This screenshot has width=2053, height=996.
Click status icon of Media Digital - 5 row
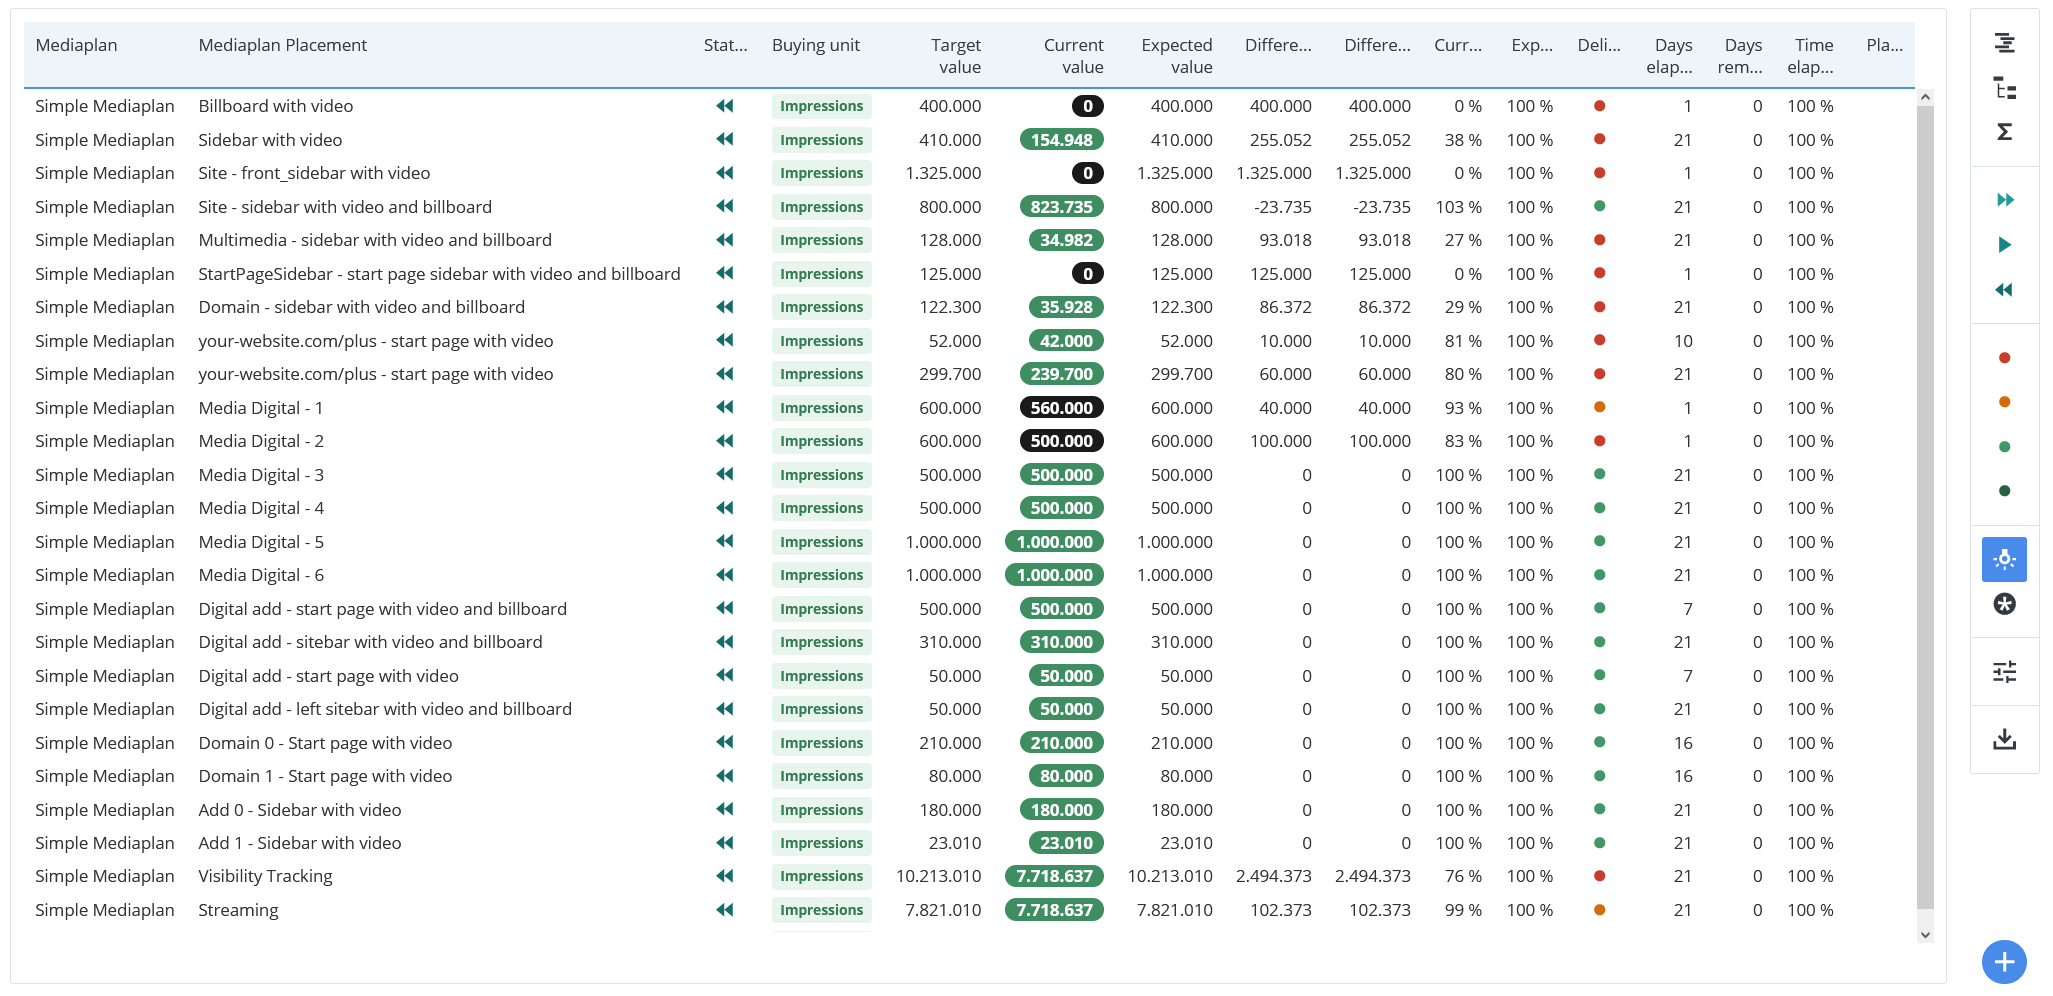pyautogui.click(x=725, y=542)
